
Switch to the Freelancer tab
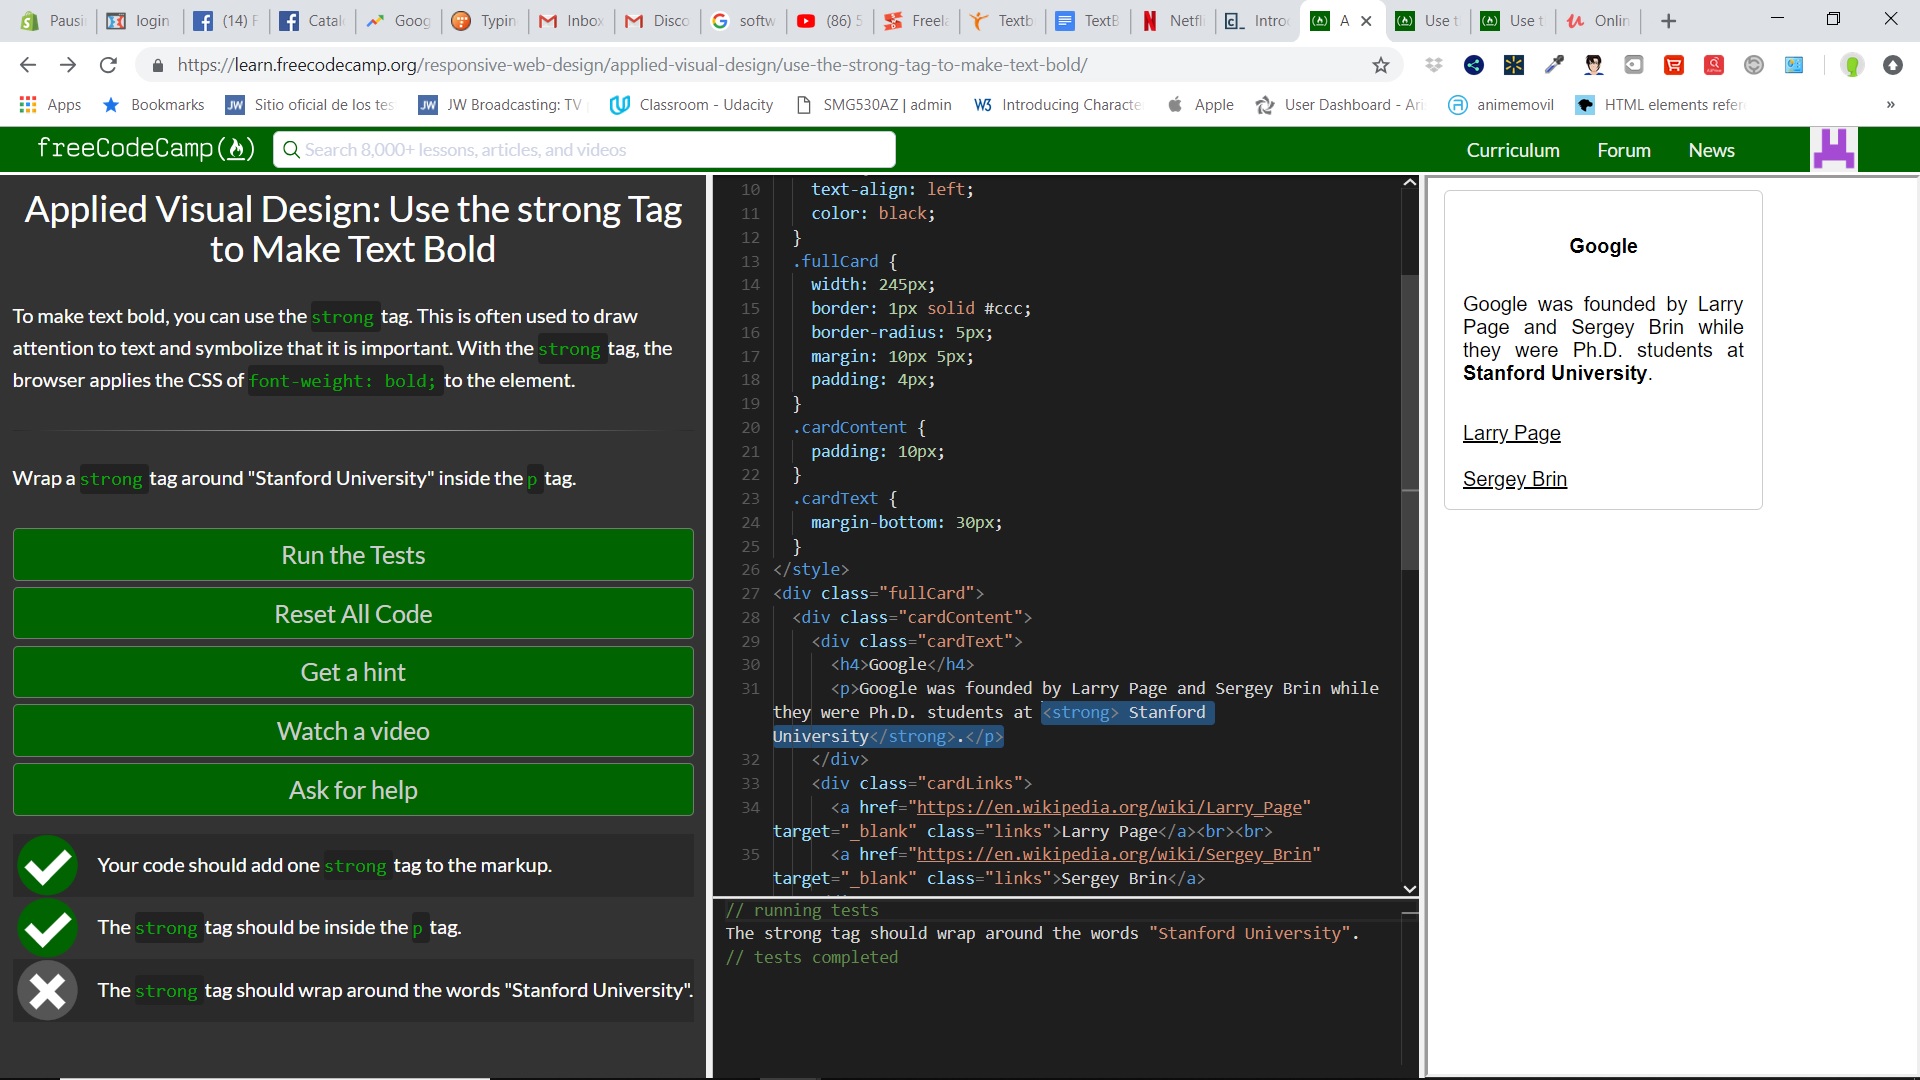click(916, 21)
